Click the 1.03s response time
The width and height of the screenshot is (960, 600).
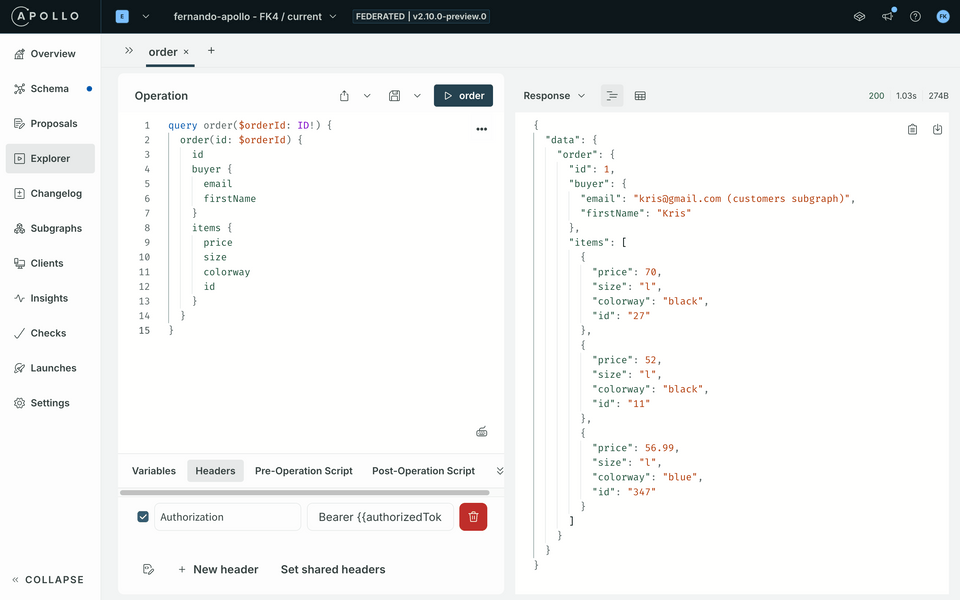pos(906,96)
